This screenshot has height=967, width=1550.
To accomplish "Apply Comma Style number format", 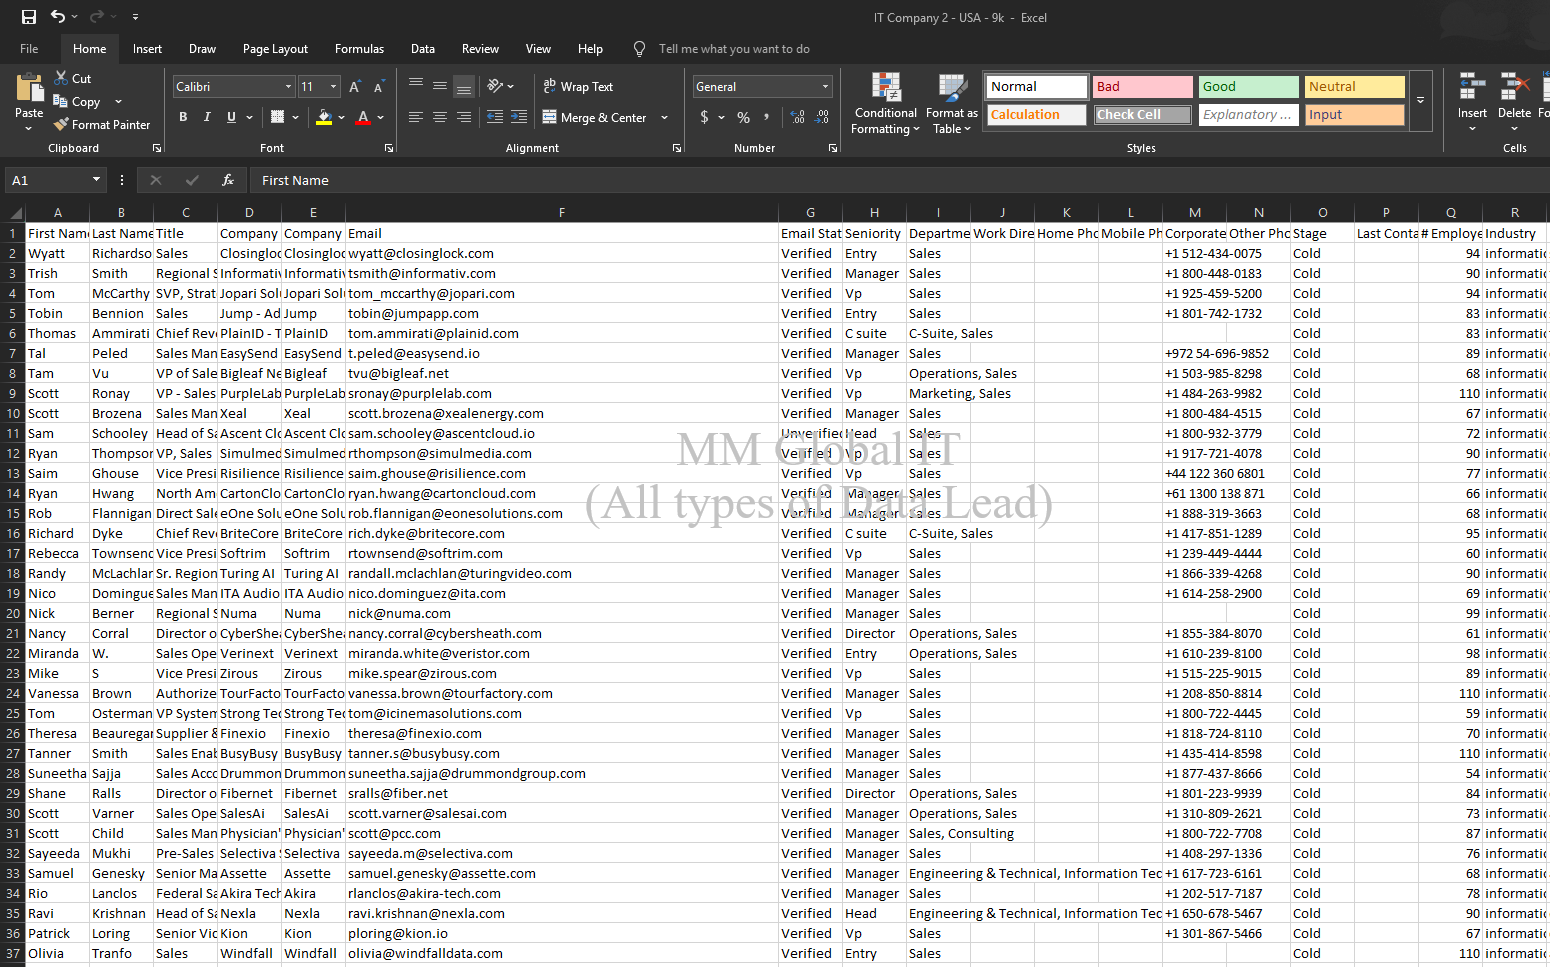I will point(767,117).
